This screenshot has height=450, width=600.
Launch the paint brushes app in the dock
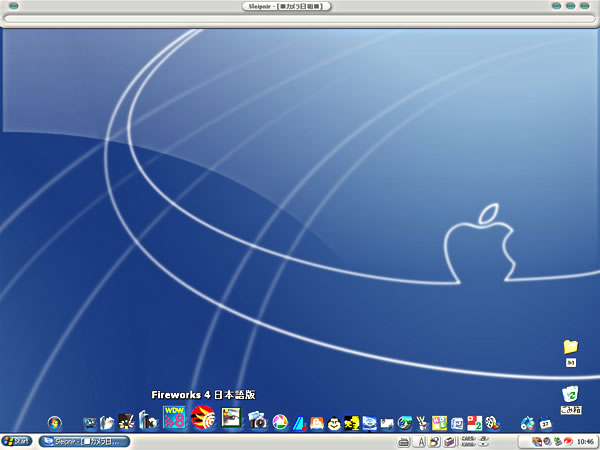(x=126, y=421)
